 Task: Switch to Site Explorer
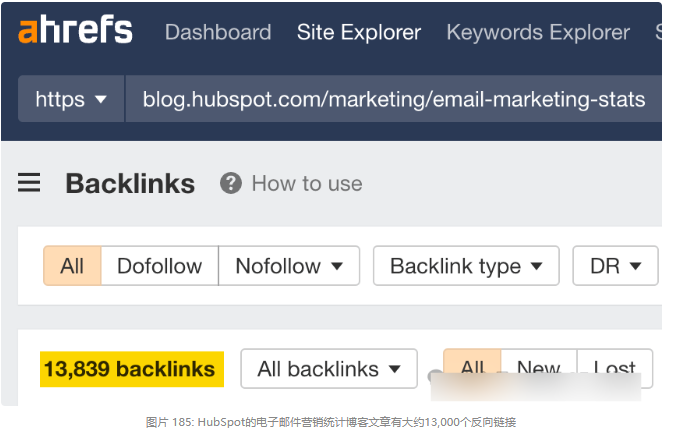coord(359,32)
